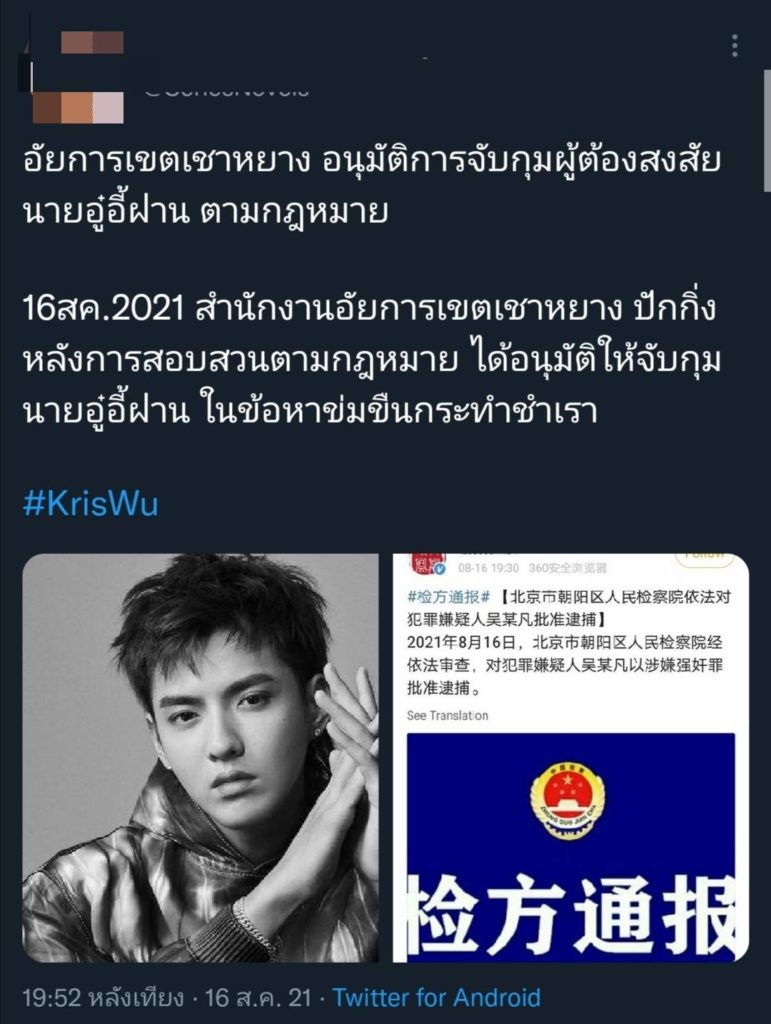Click the national emblem on blue banner
The width and height of the screenshot is (771, 1024).
pyautogui.click(x=567, y=799)
